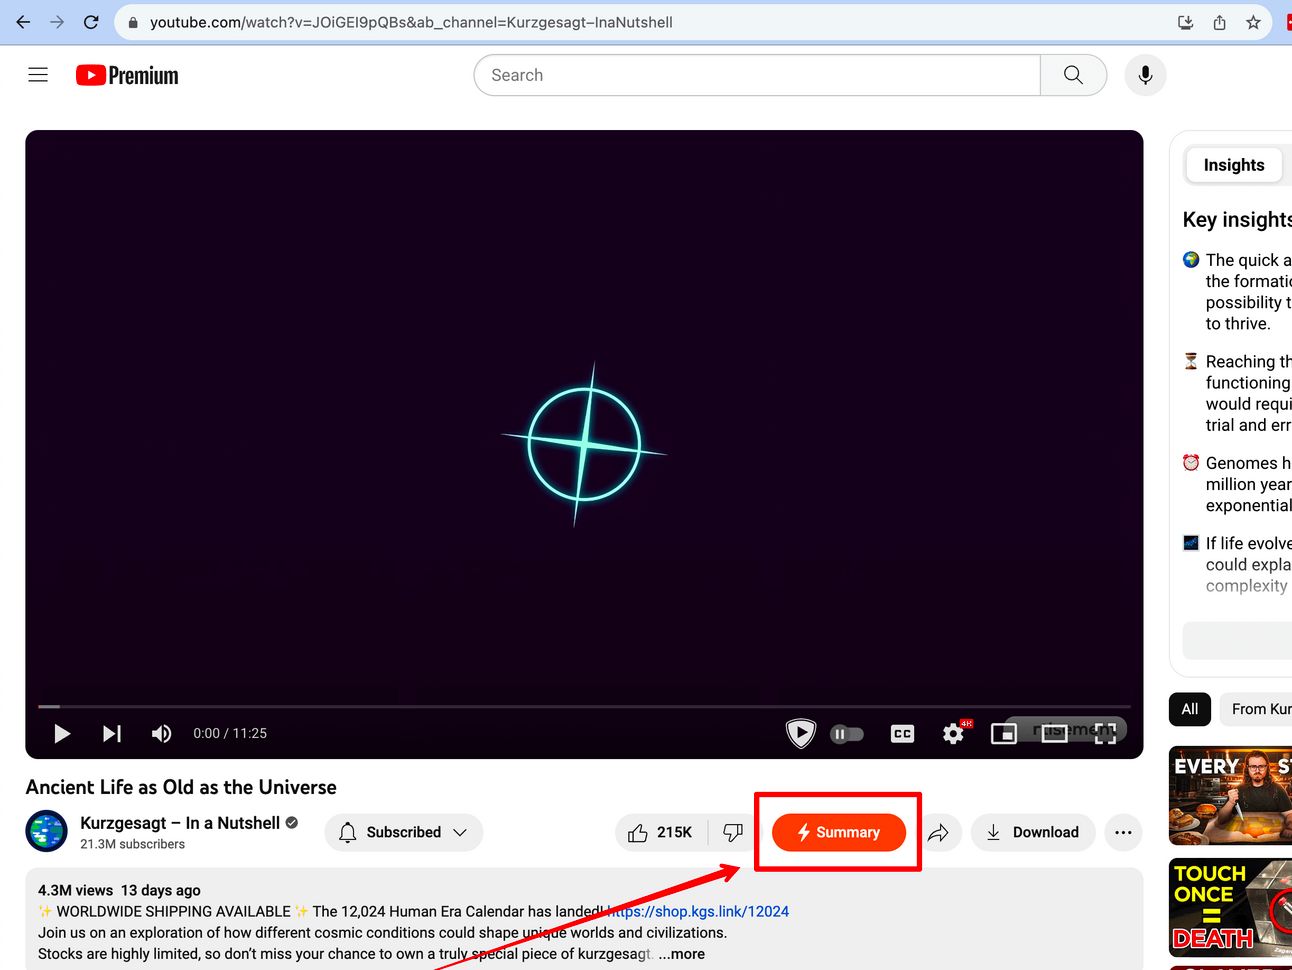
Task: Click the shield play extension icon
Action: point(800,733)
